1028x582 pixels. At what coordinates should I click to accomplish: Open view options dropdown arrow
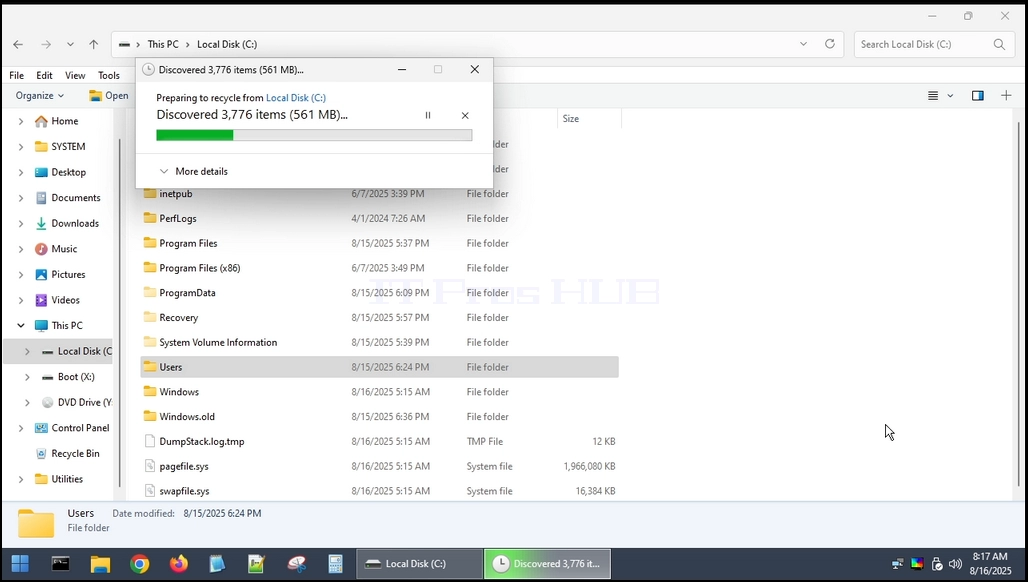tap(950, 96)
